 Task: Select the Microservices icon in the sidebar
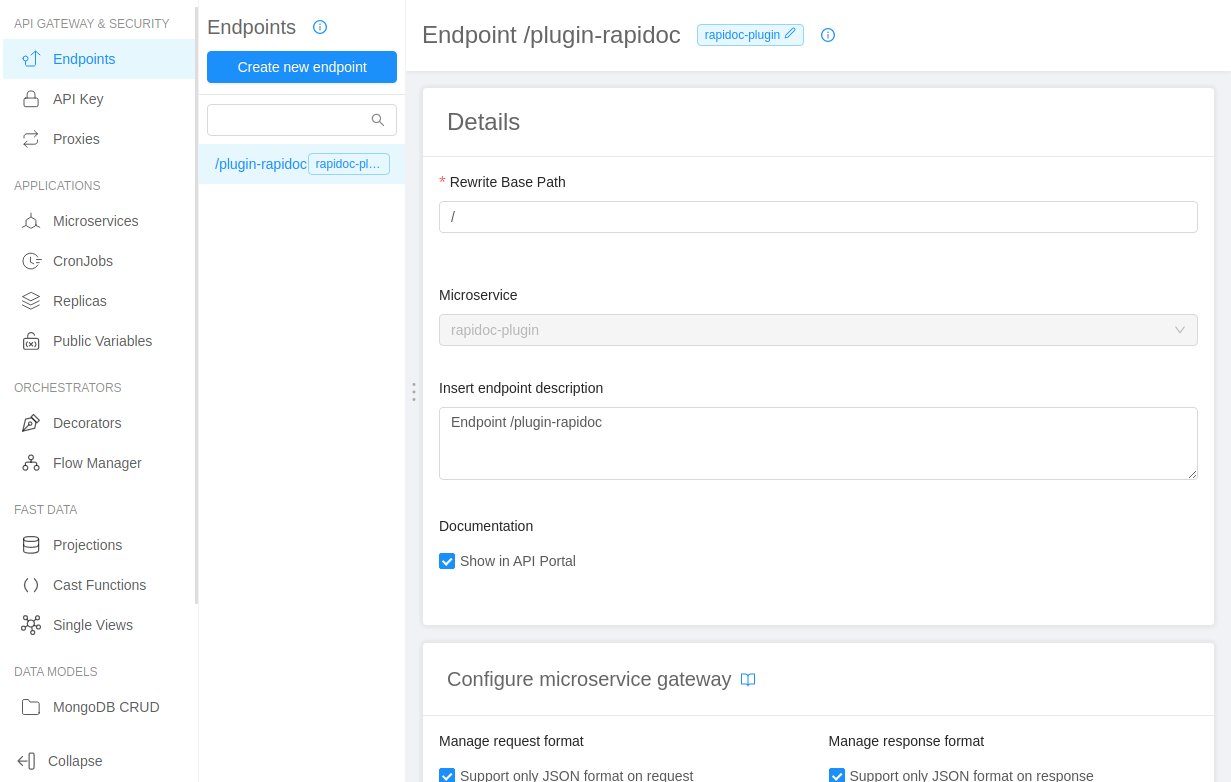pyautogui.click(x=31, y=221)
